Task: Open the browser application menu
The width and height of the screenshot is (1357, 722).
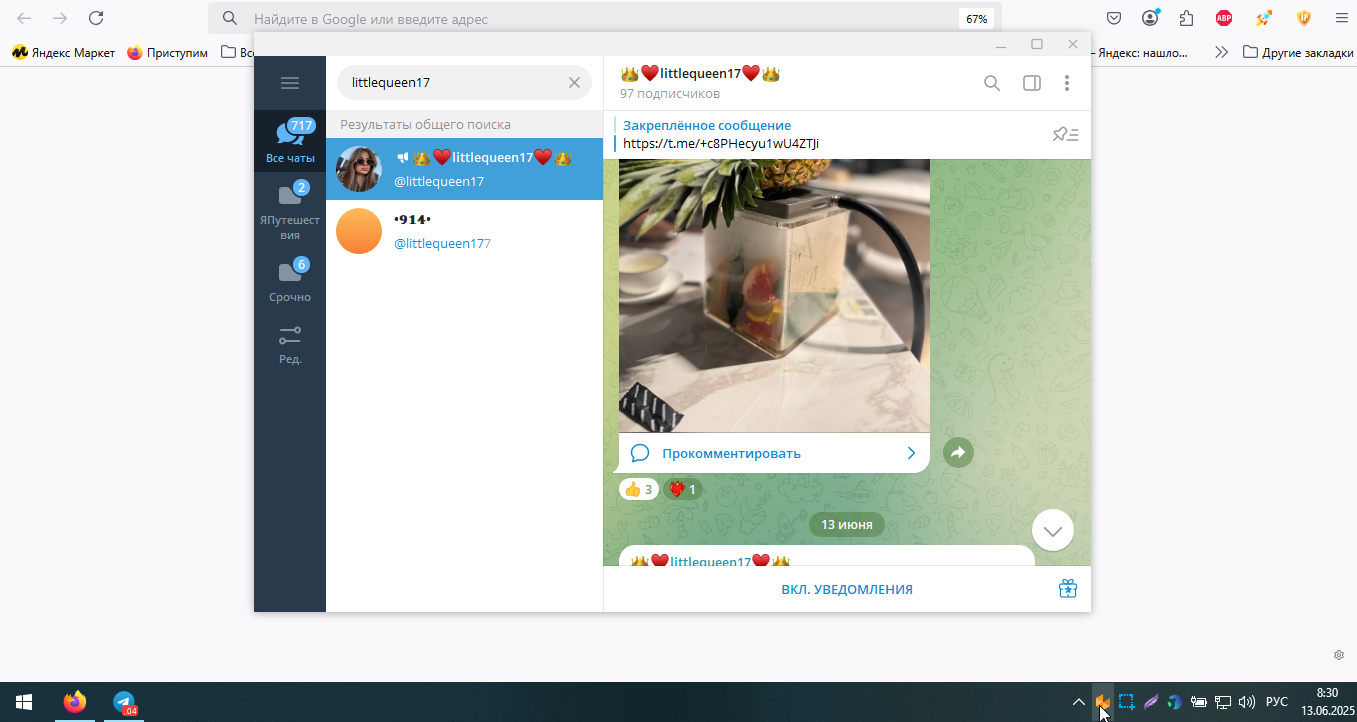Action: (1341, 18)
